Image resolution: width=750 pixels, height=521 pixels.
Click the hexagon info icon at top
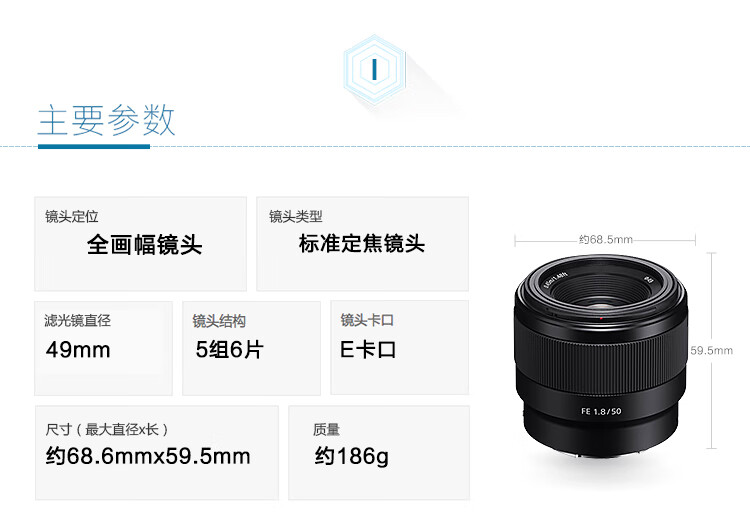click(x=375, y=70)
